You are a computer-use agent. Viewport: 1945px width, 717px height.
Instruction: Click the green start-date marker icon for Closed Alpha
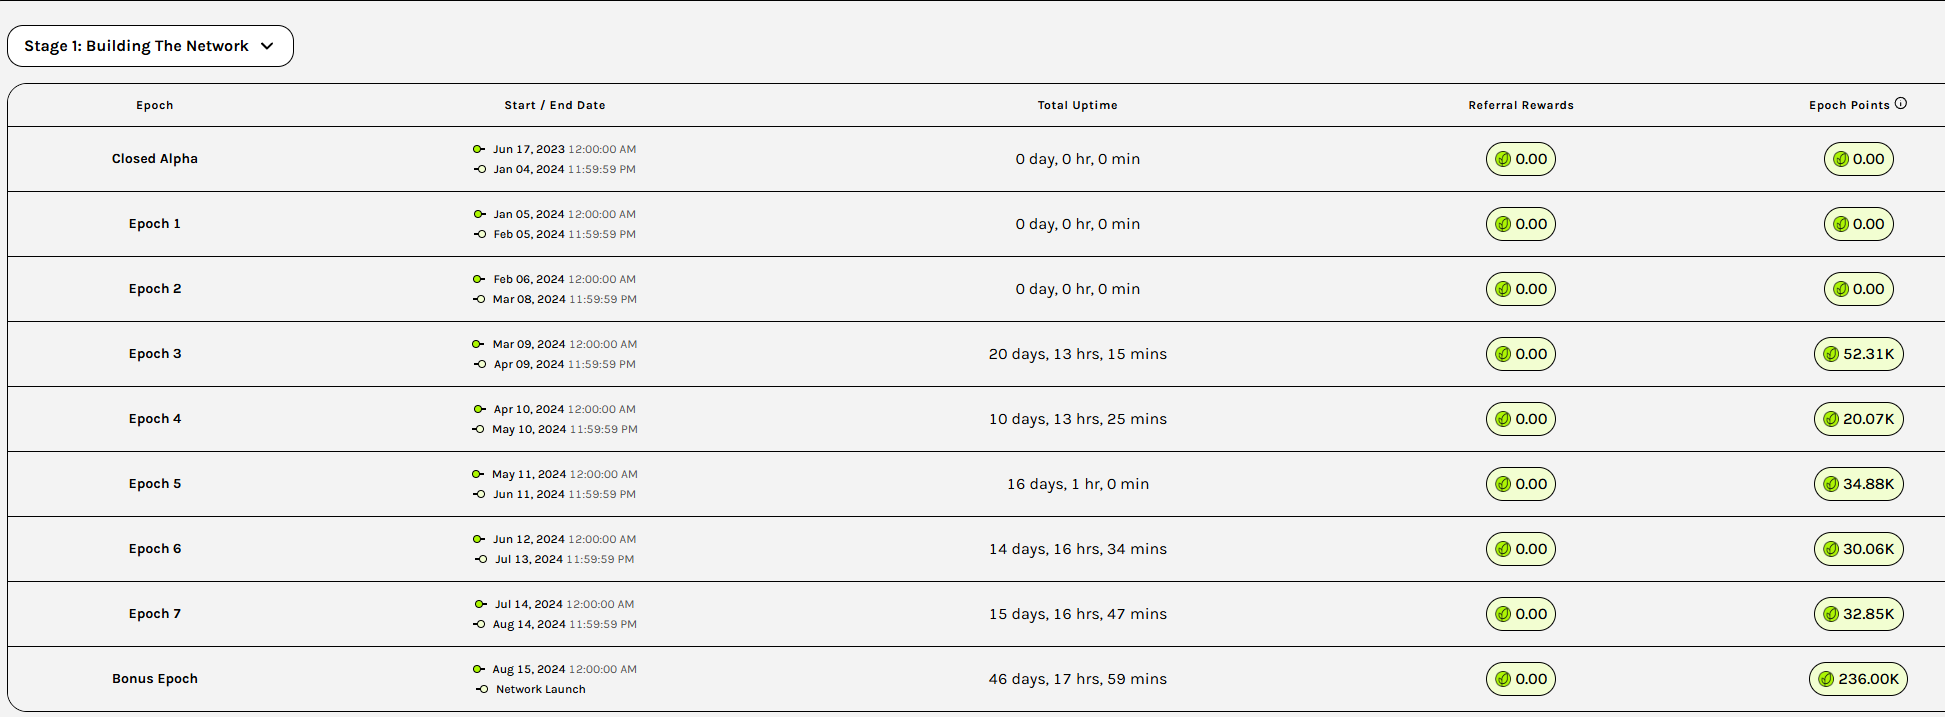coord(479,149)
